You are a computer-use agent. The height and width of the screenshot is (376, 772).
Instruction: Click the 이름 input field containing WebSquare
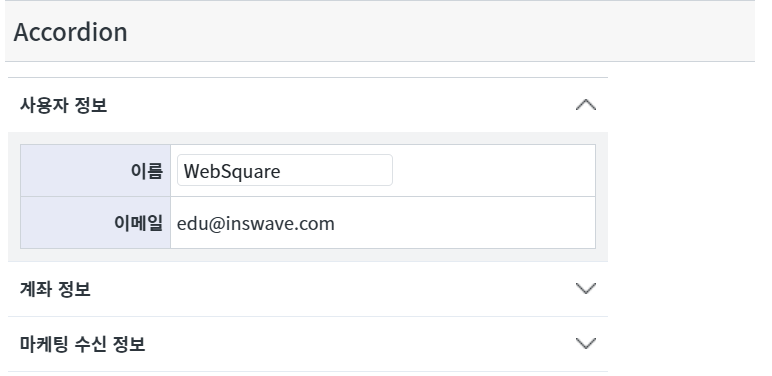pyautogui.click(x=285, y=170)
